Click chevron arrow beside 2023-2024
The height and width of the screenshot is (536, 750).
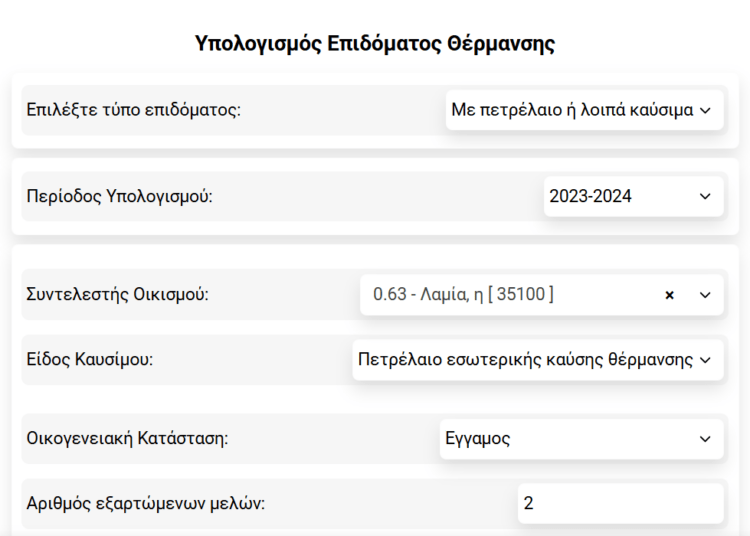click(705, 196)
